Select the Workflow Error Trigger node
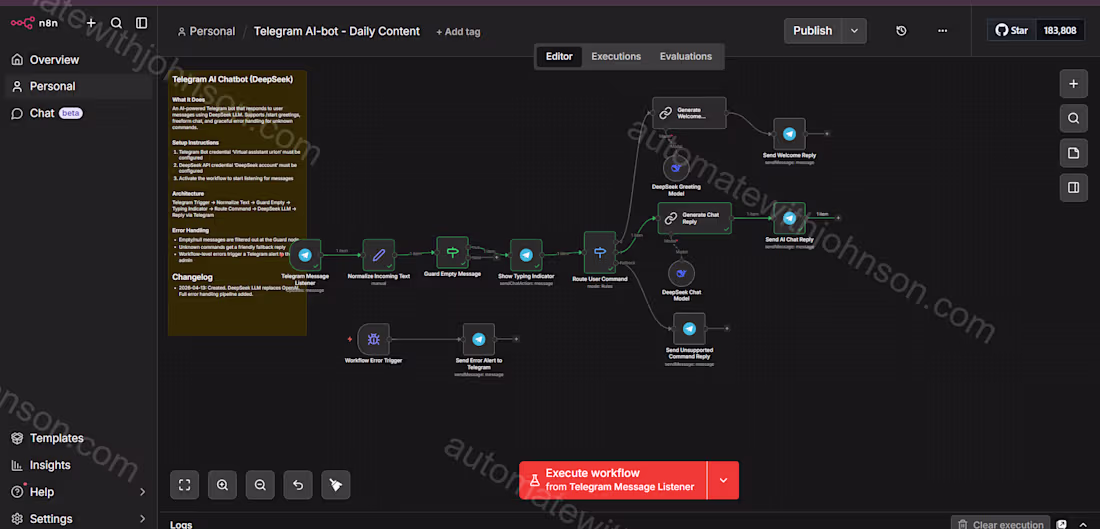 point(373,340)
